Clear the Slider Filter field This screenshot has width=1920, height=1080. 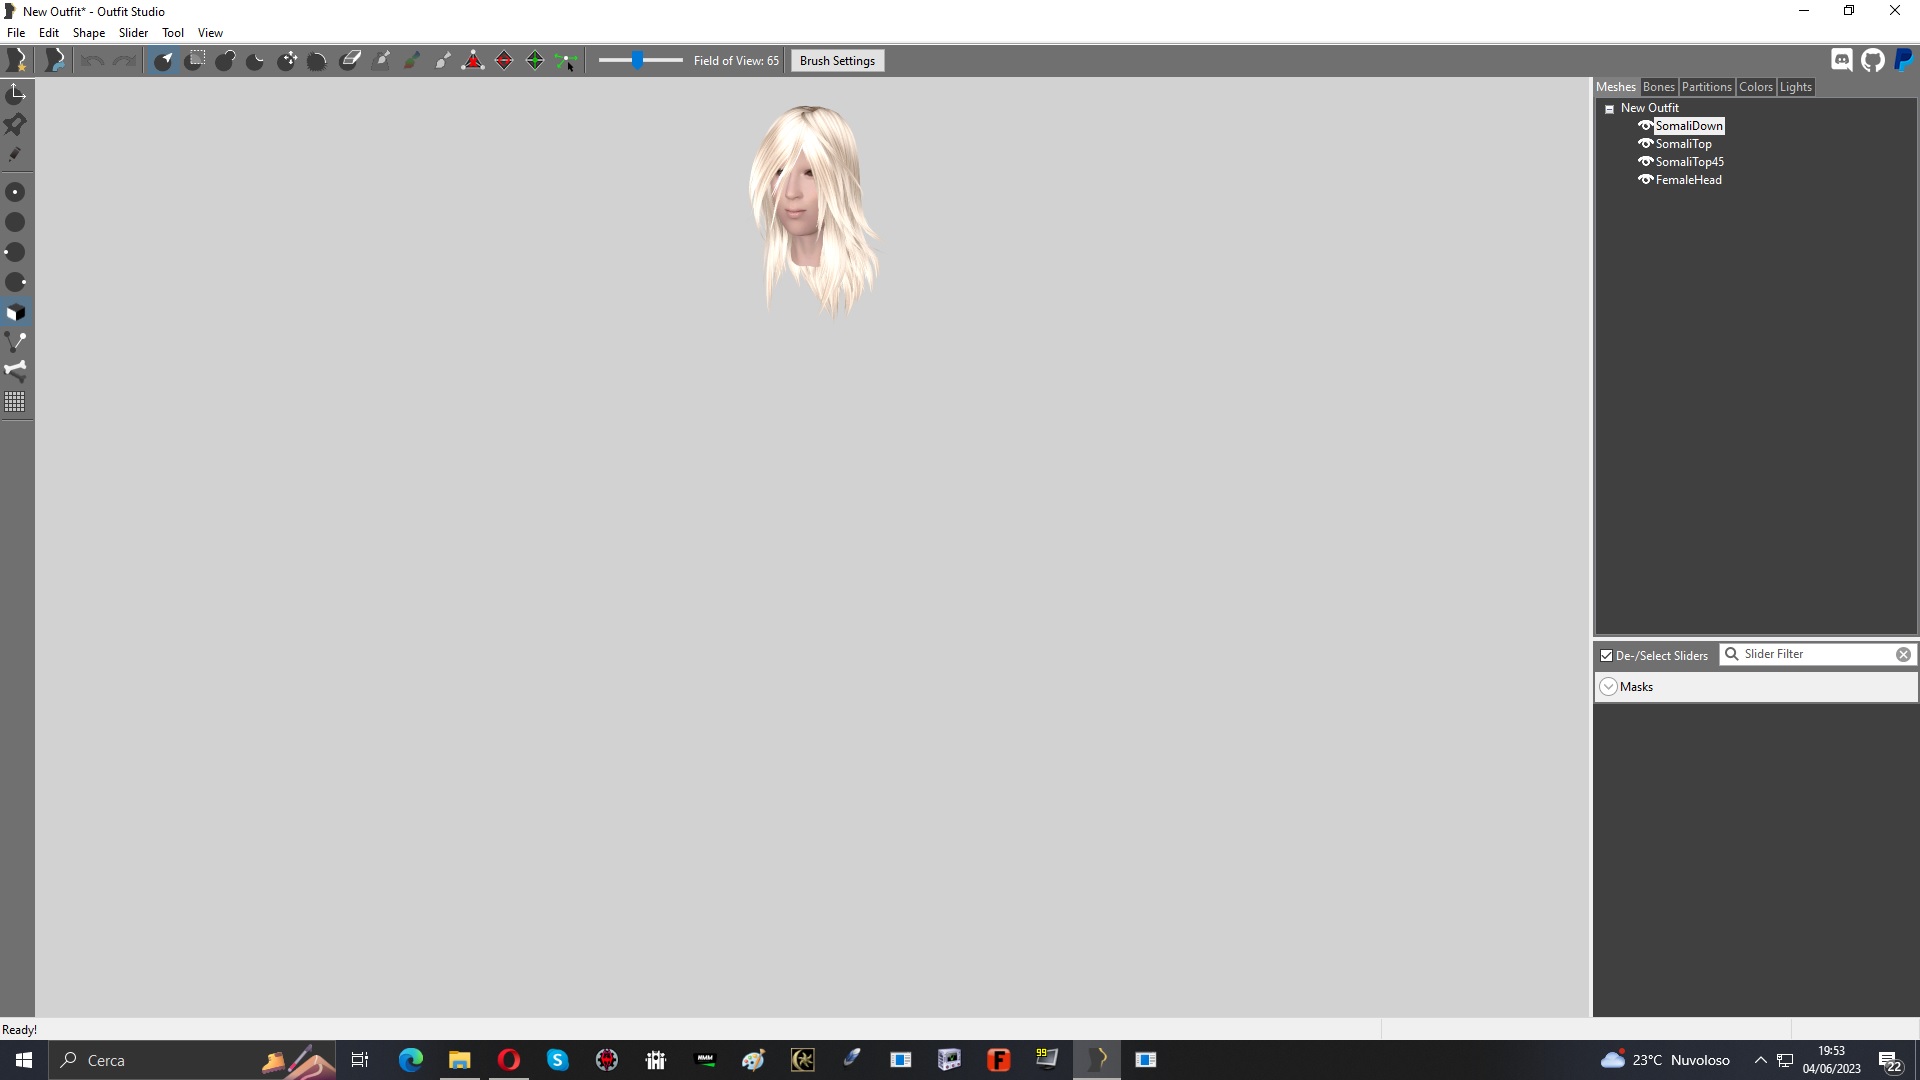1903,655
